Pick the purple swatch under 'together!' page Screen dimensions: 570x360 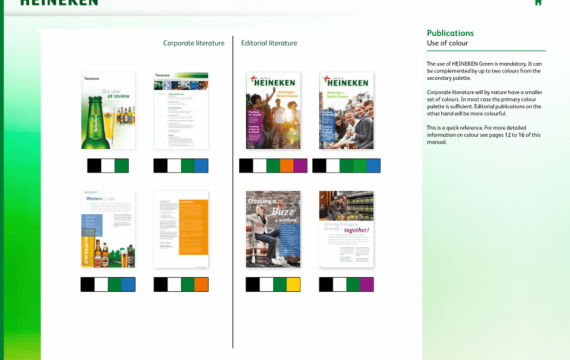click(x=367, y=284)
